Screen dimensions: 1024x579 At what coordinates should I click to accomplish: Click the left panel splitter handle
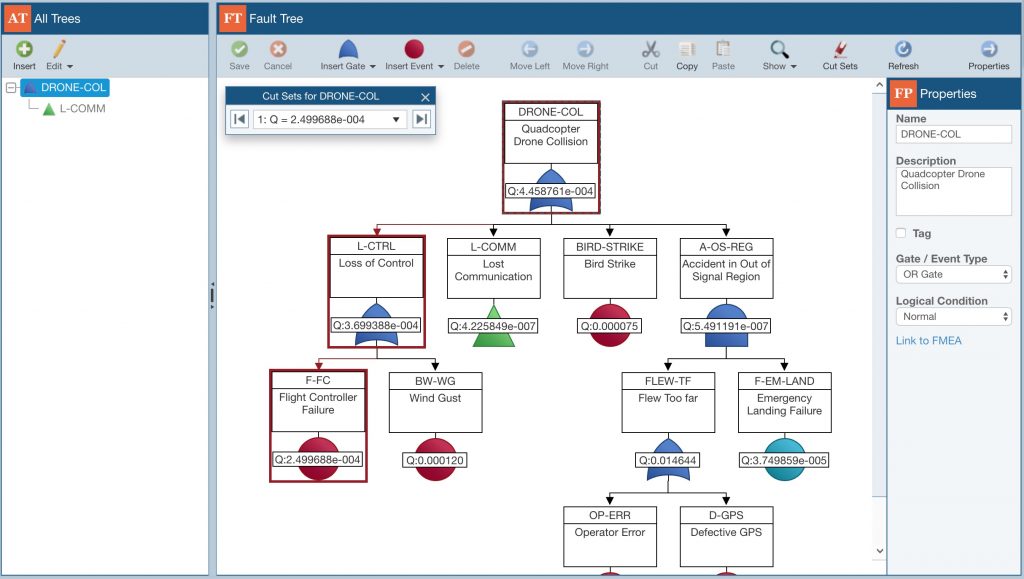click(x=212, y=295)
